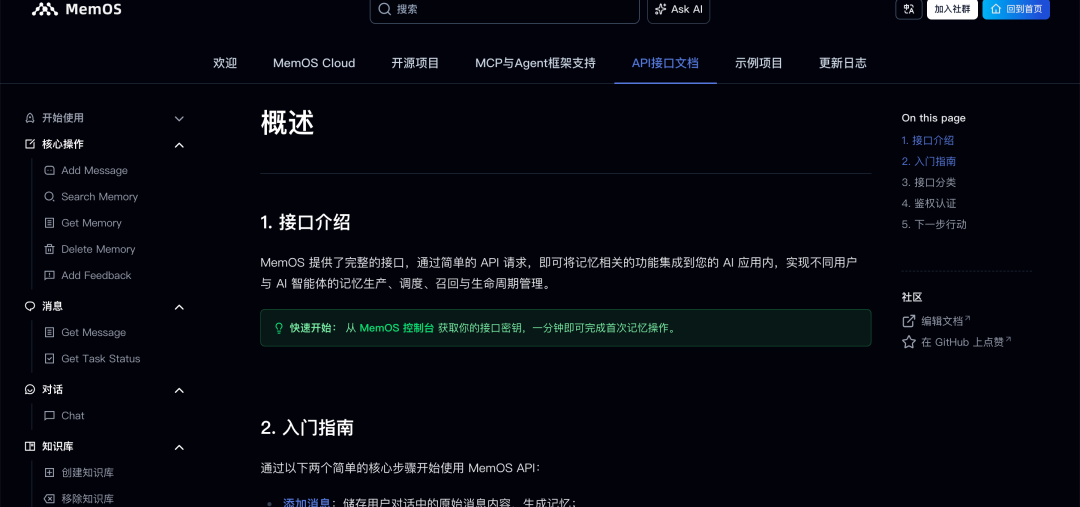Image resolution: width=1080 pixels, height=507 pixels.
Task: Open the 更新日志 tab
Action: click(x=842, y=63)
